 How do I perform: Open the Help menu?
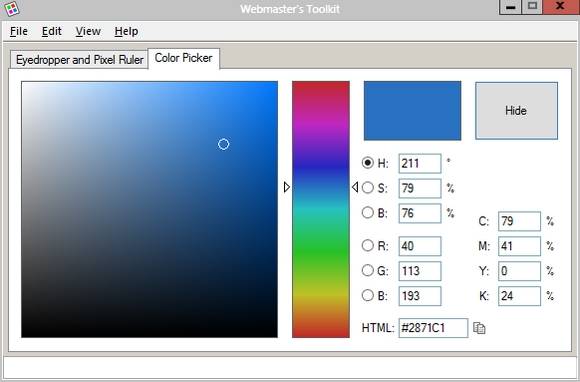[x=126, y=31]
